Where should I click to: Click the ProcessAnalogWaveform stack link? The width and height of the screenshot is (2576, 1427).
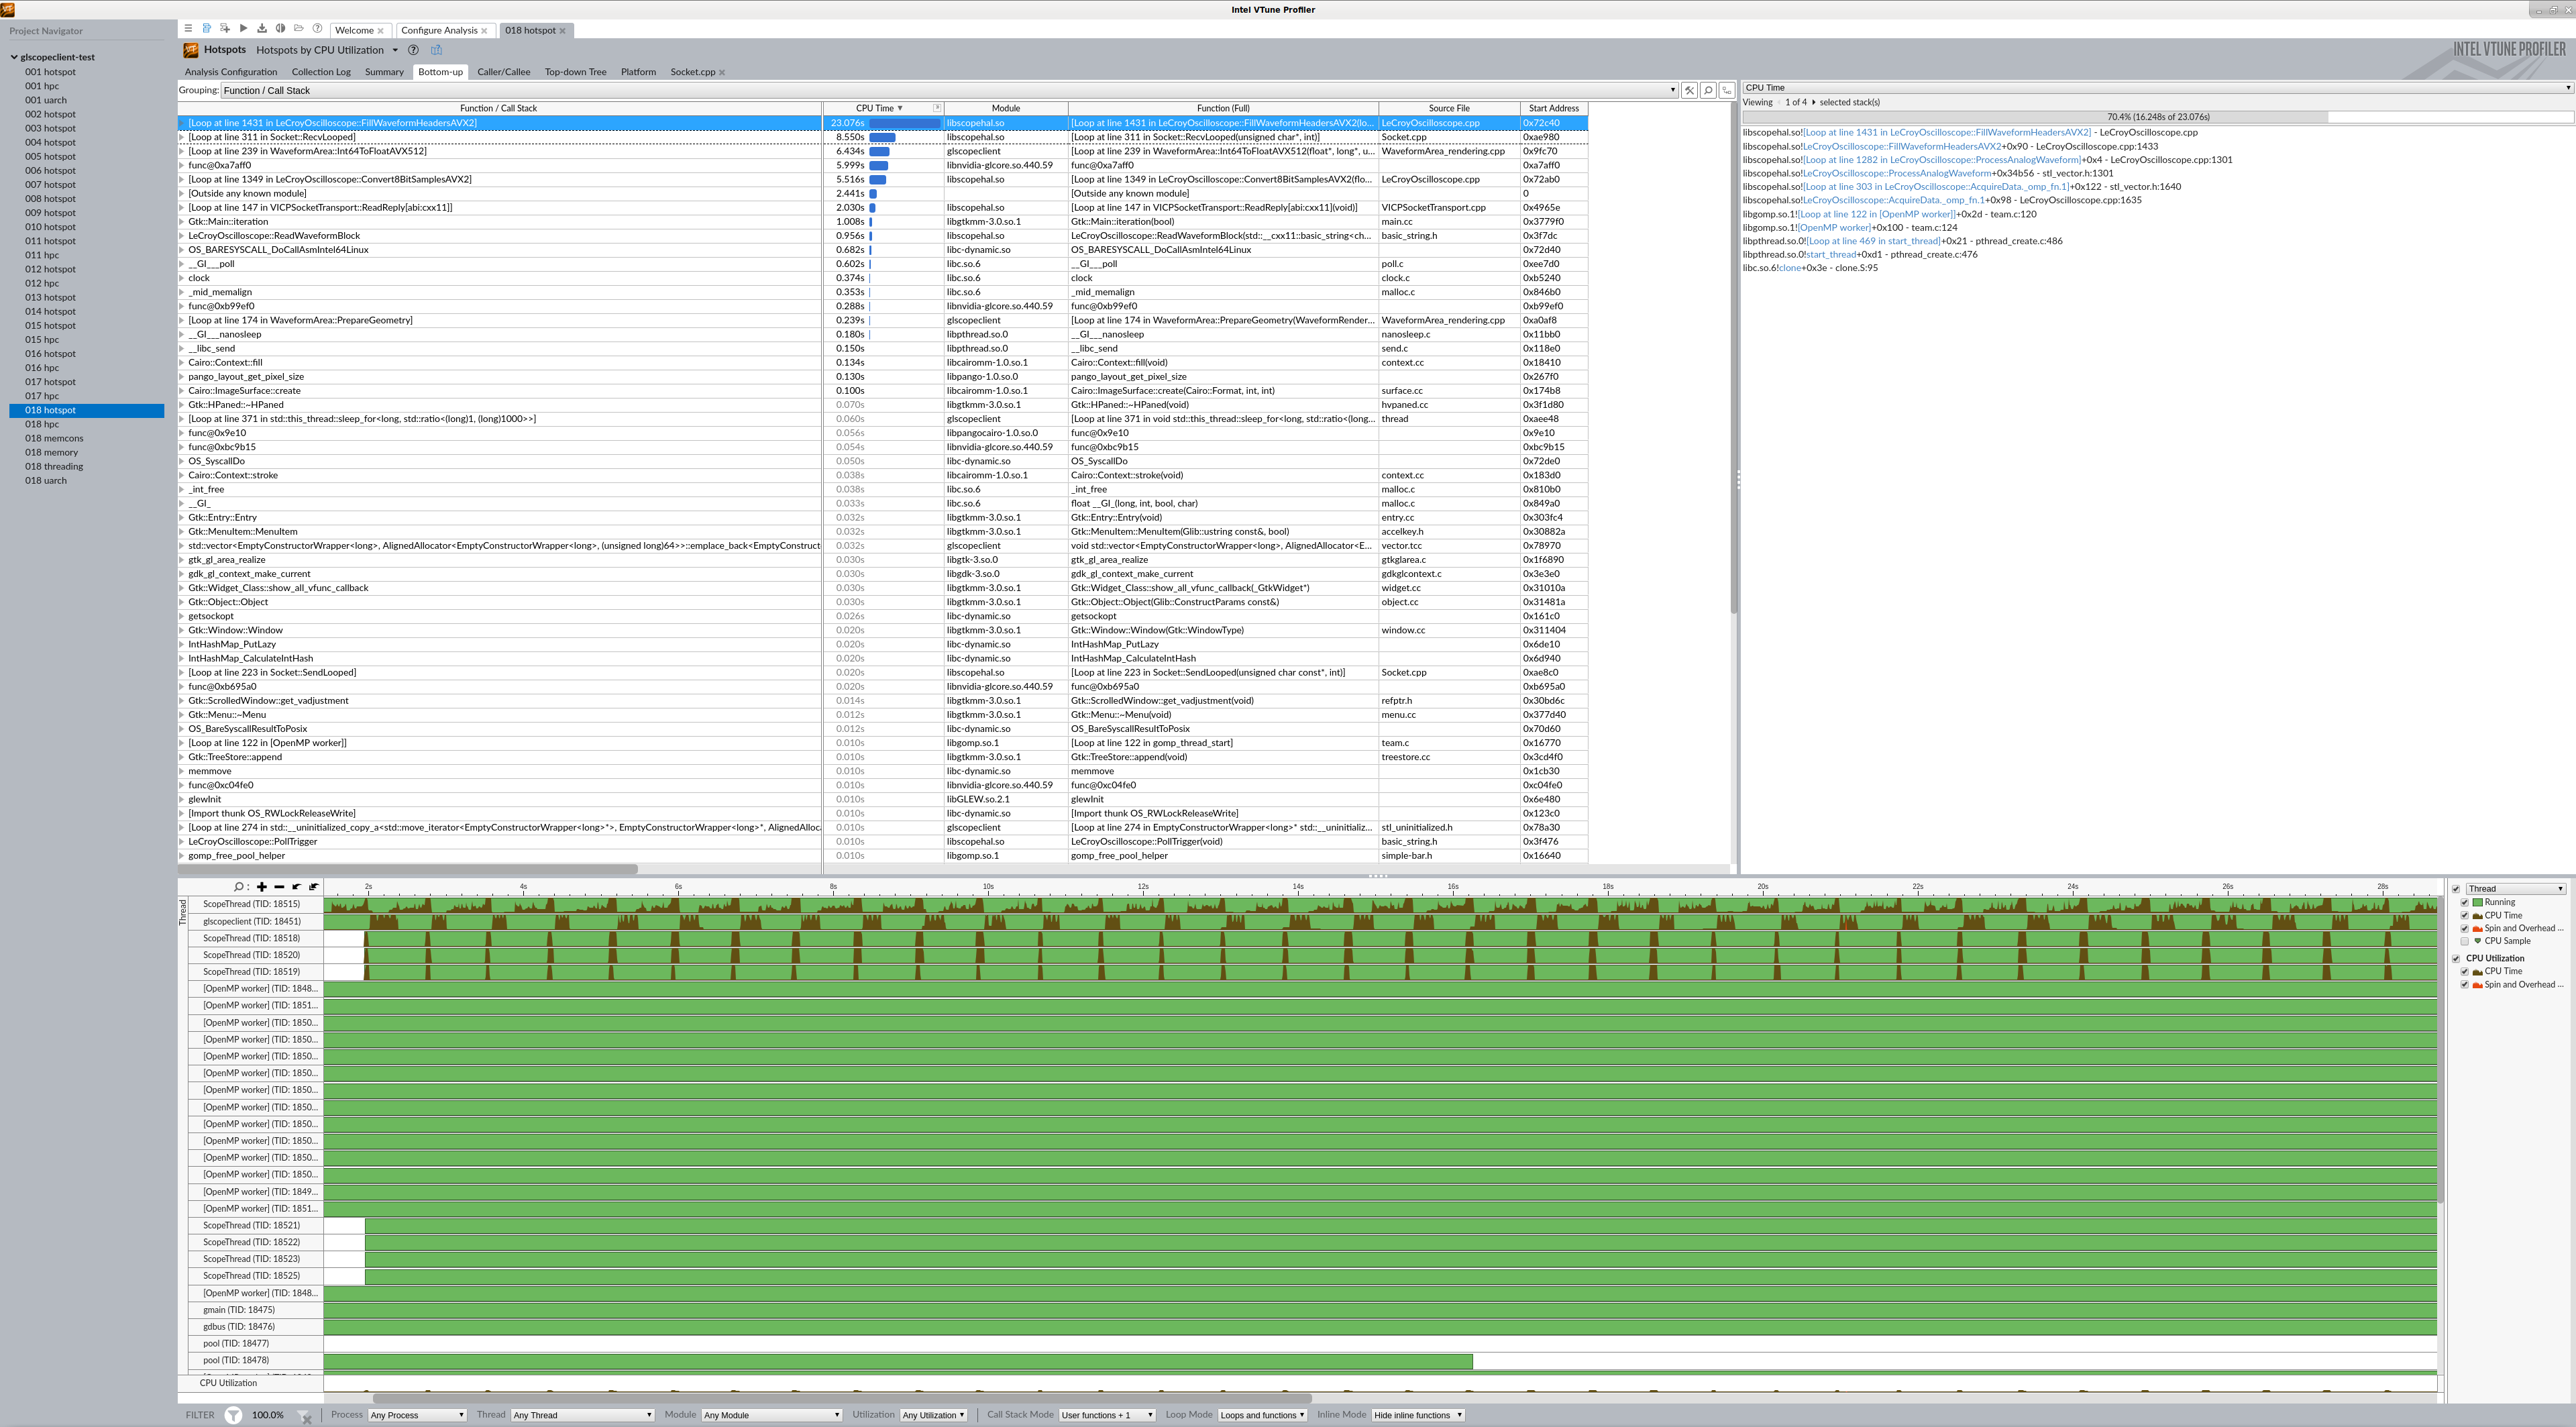1896,173
